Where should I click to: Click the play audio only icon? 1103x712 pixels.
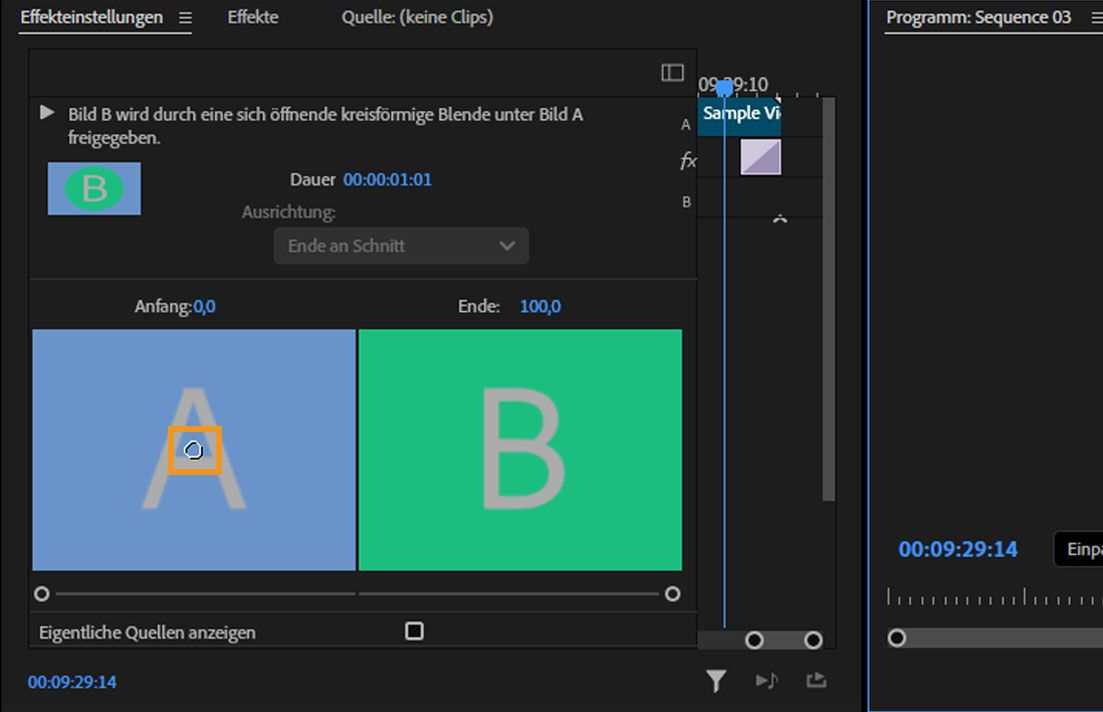767,680
